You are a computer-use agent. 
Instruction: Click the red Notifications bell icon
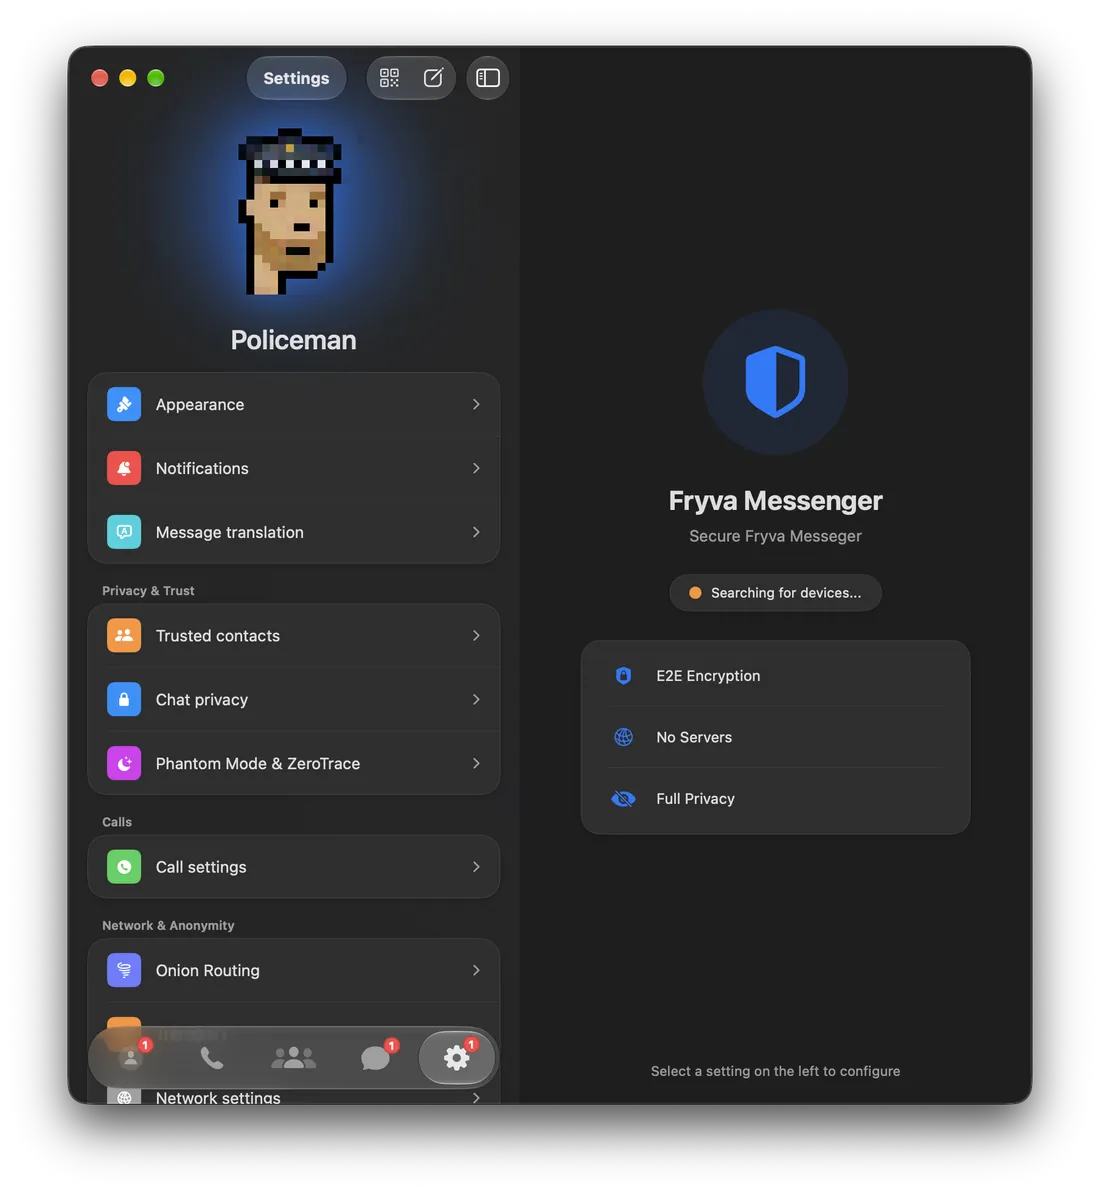(124, 468)
